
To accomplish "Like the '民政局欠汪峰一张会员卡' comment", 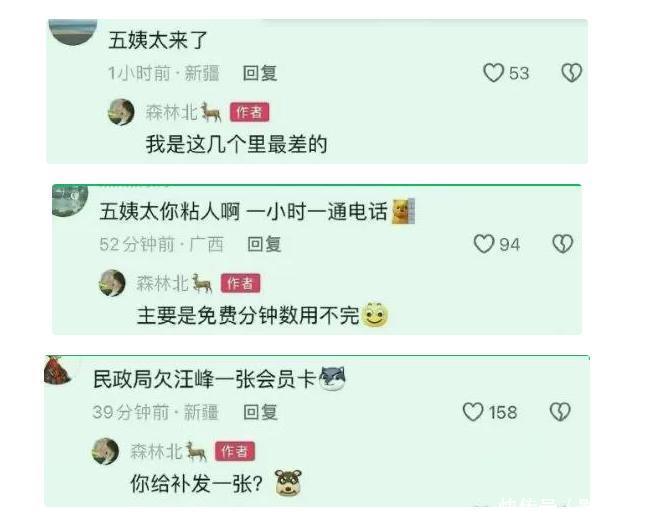I will pyautogui.click(x=473, y=412).
